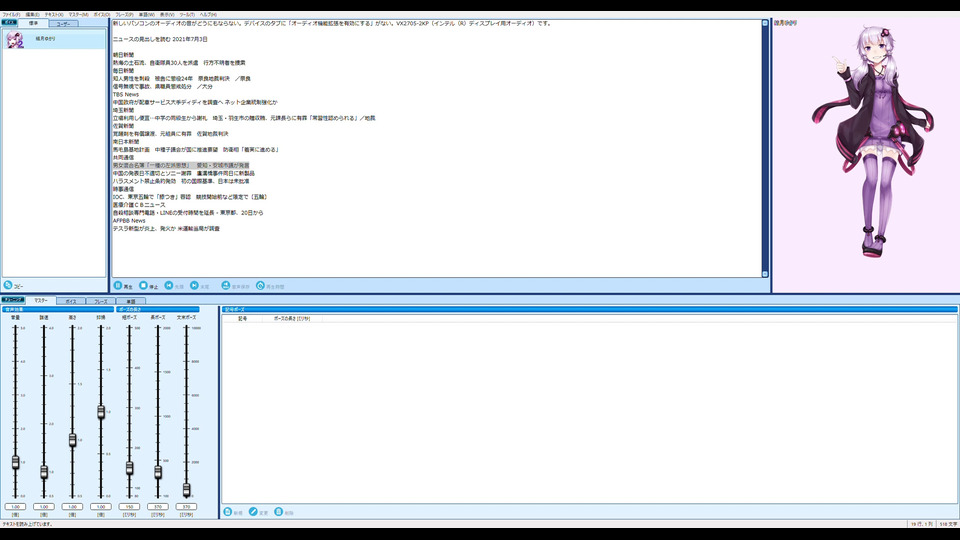Screen dimensions: 960x540
Task: Click the 結月ゆかり character illustration
Action: click(x=874, y=141)
